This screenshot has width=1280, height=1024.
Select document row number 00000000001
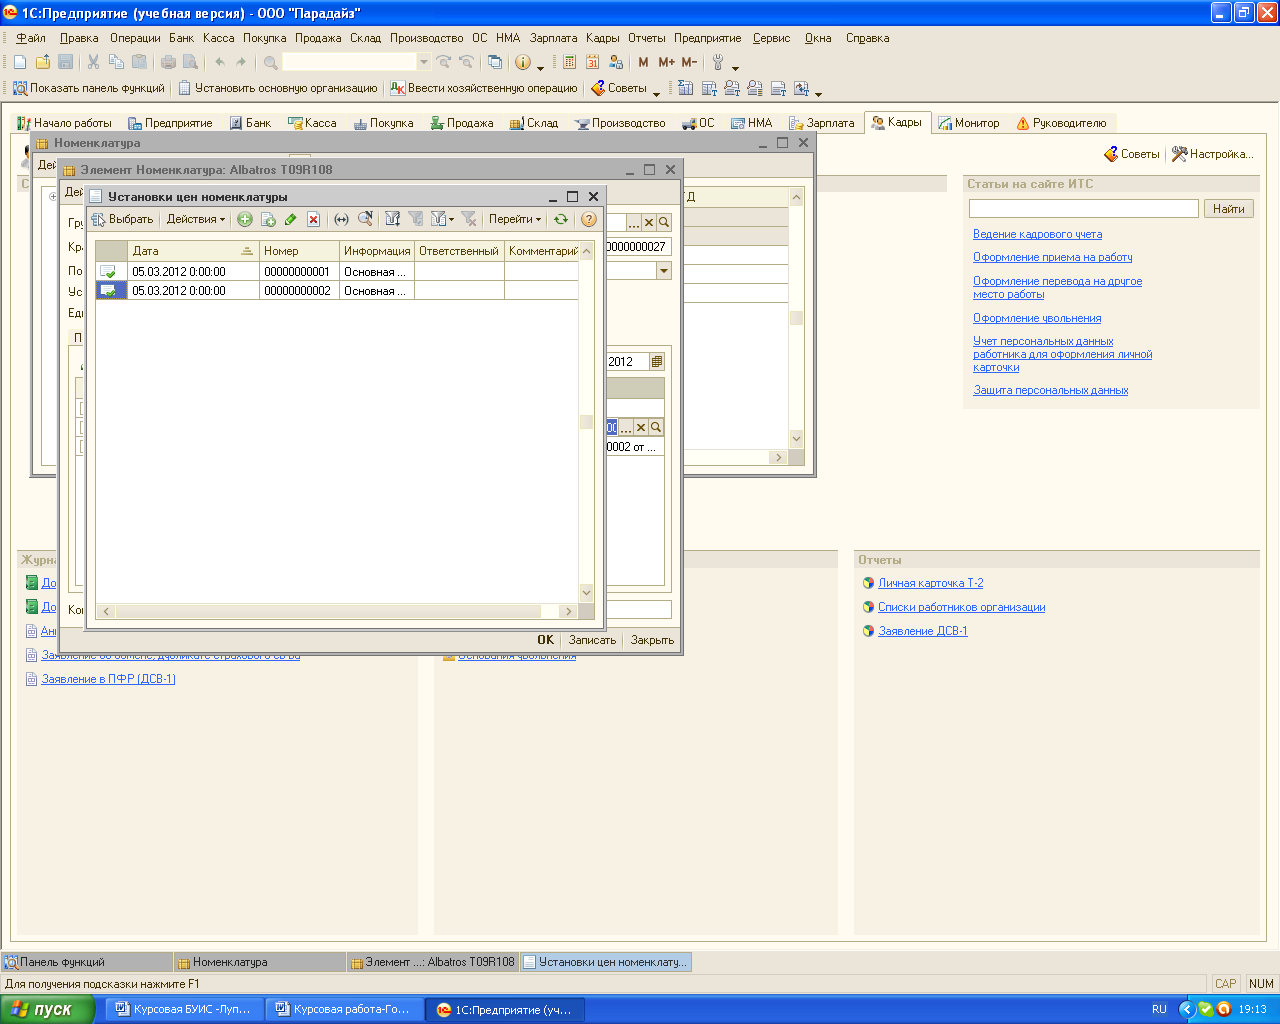[296, 272]
